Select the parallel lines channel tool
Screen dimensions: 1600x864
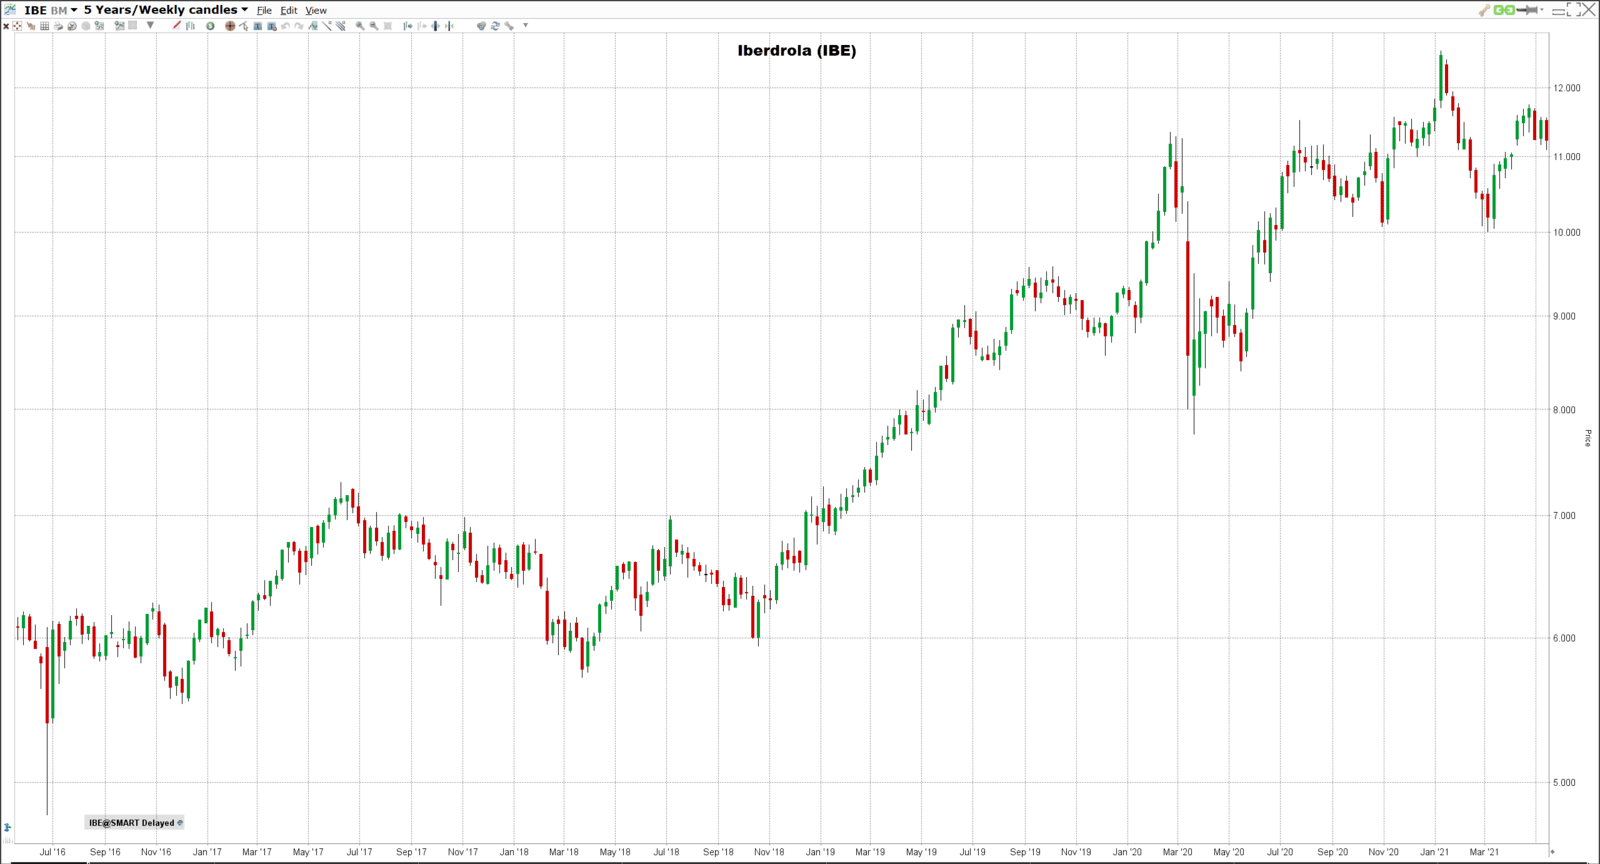341,26
